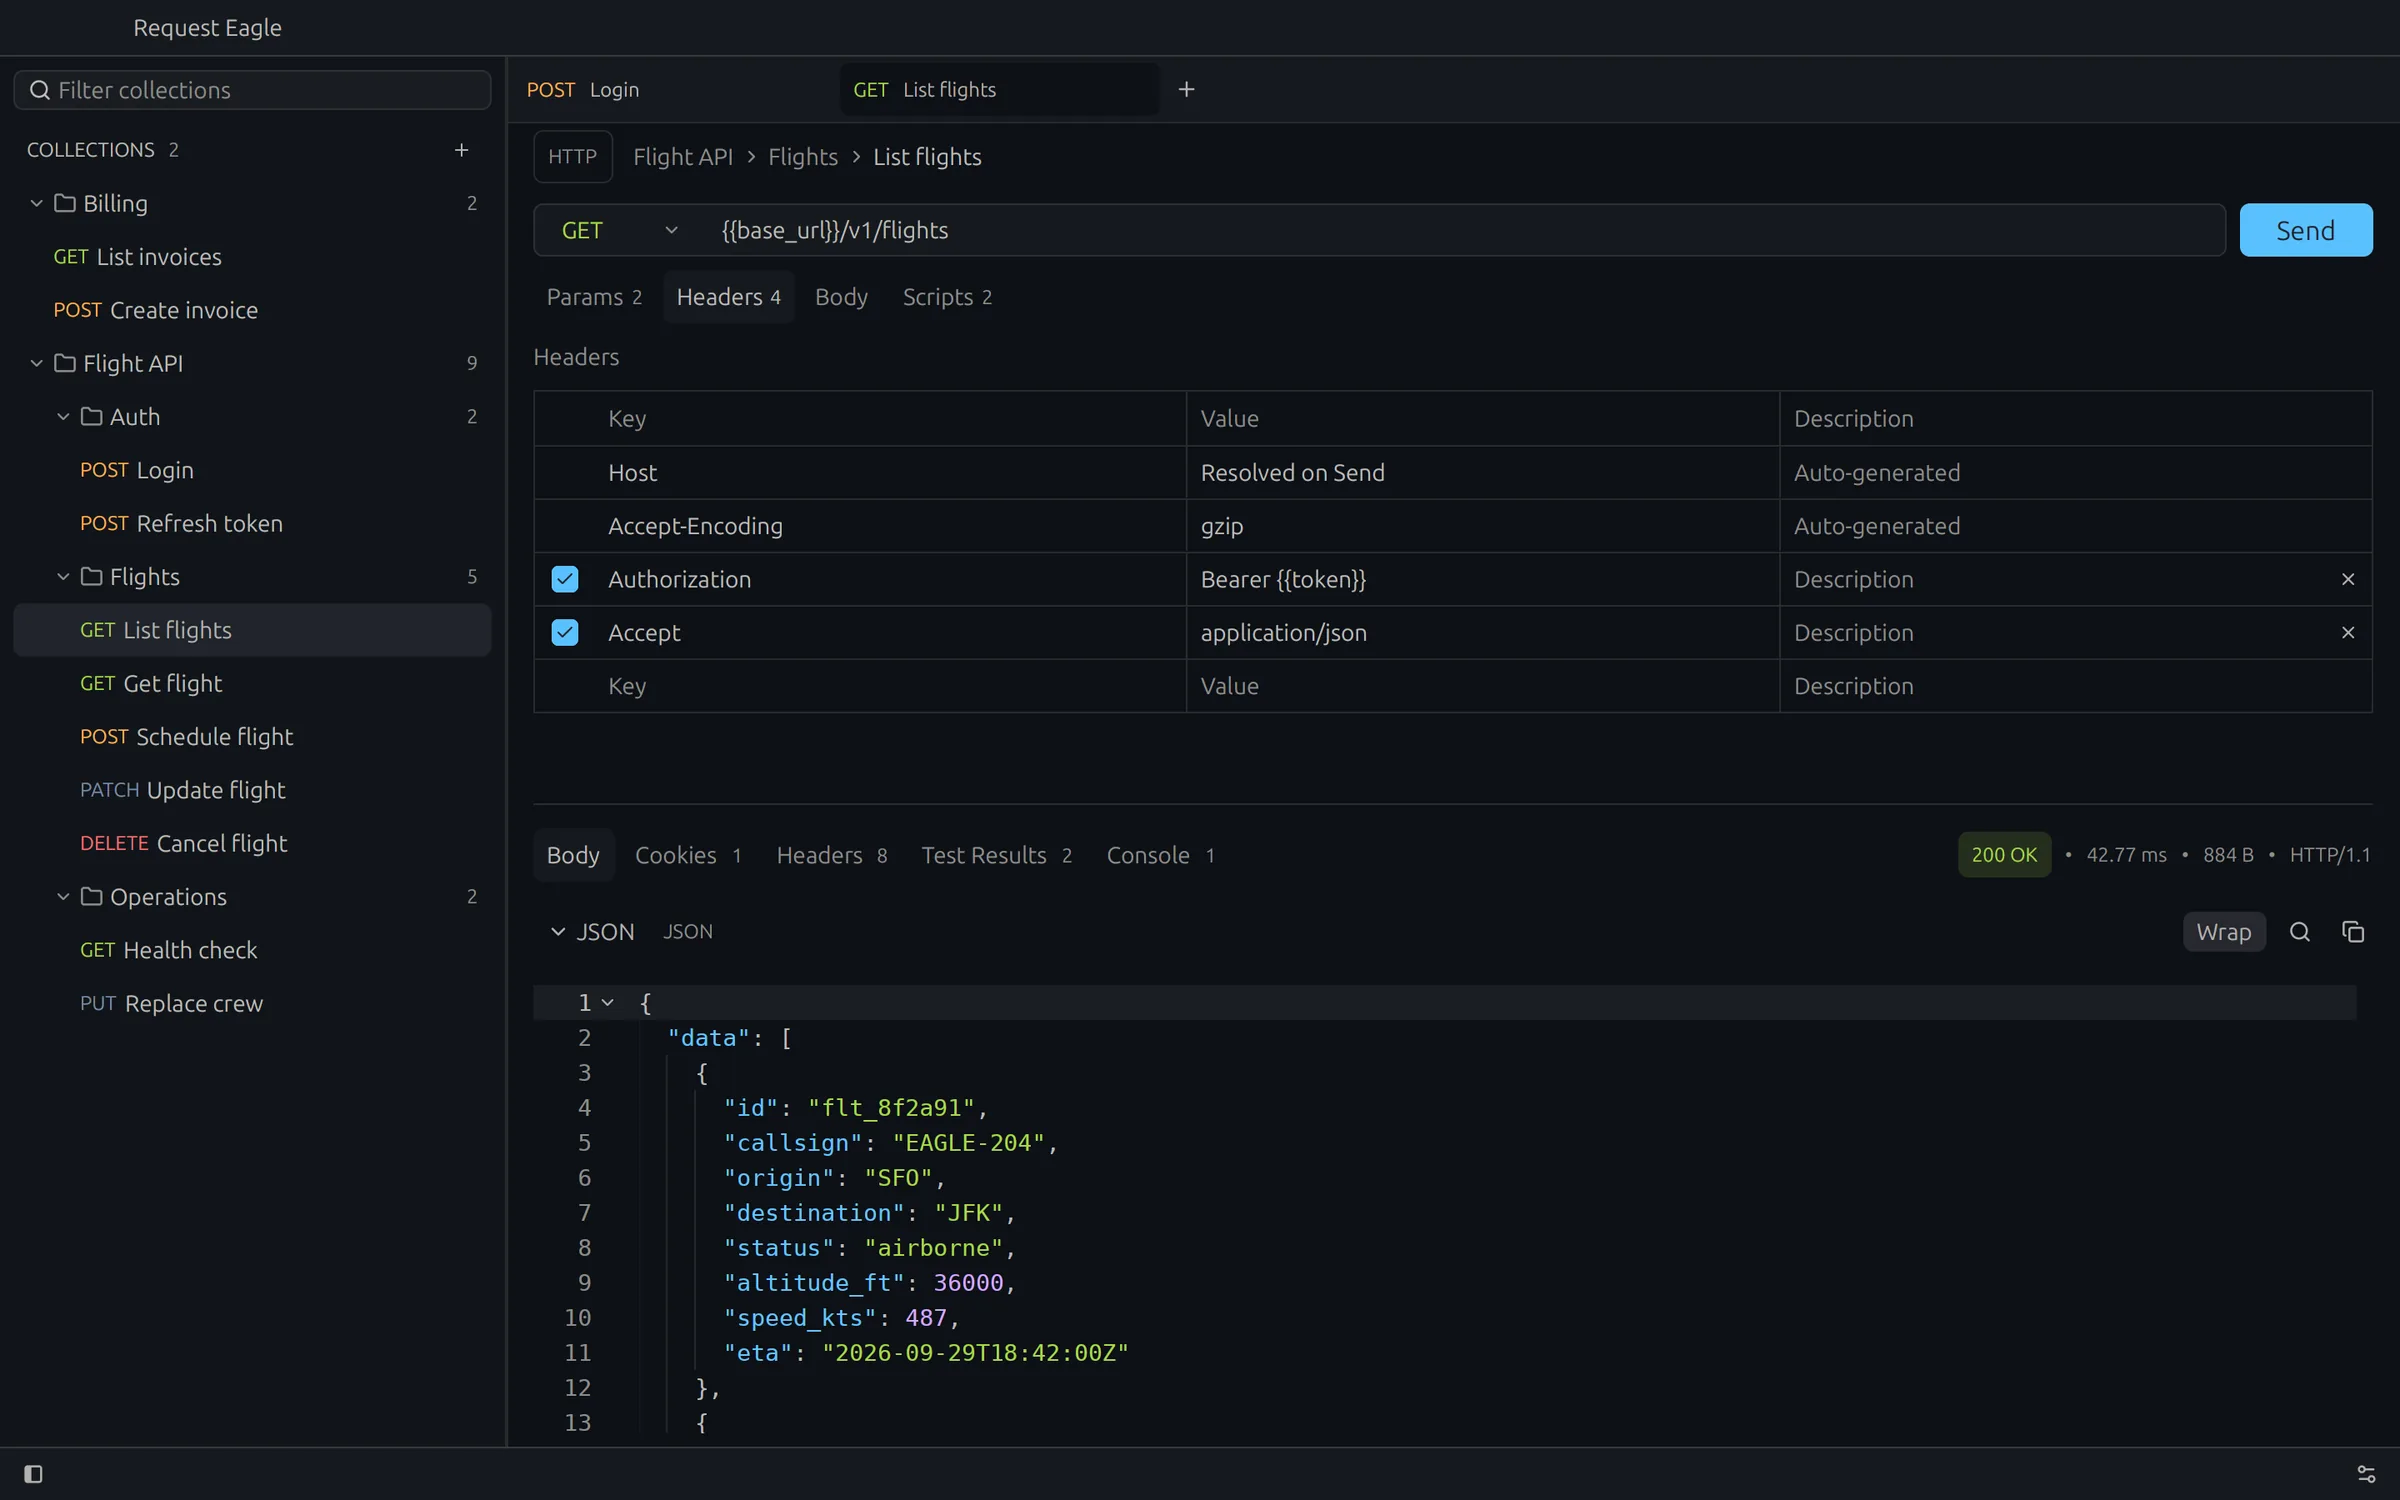
Task: Uncheck the Authorization header checkbox
Action: point(565,580)
